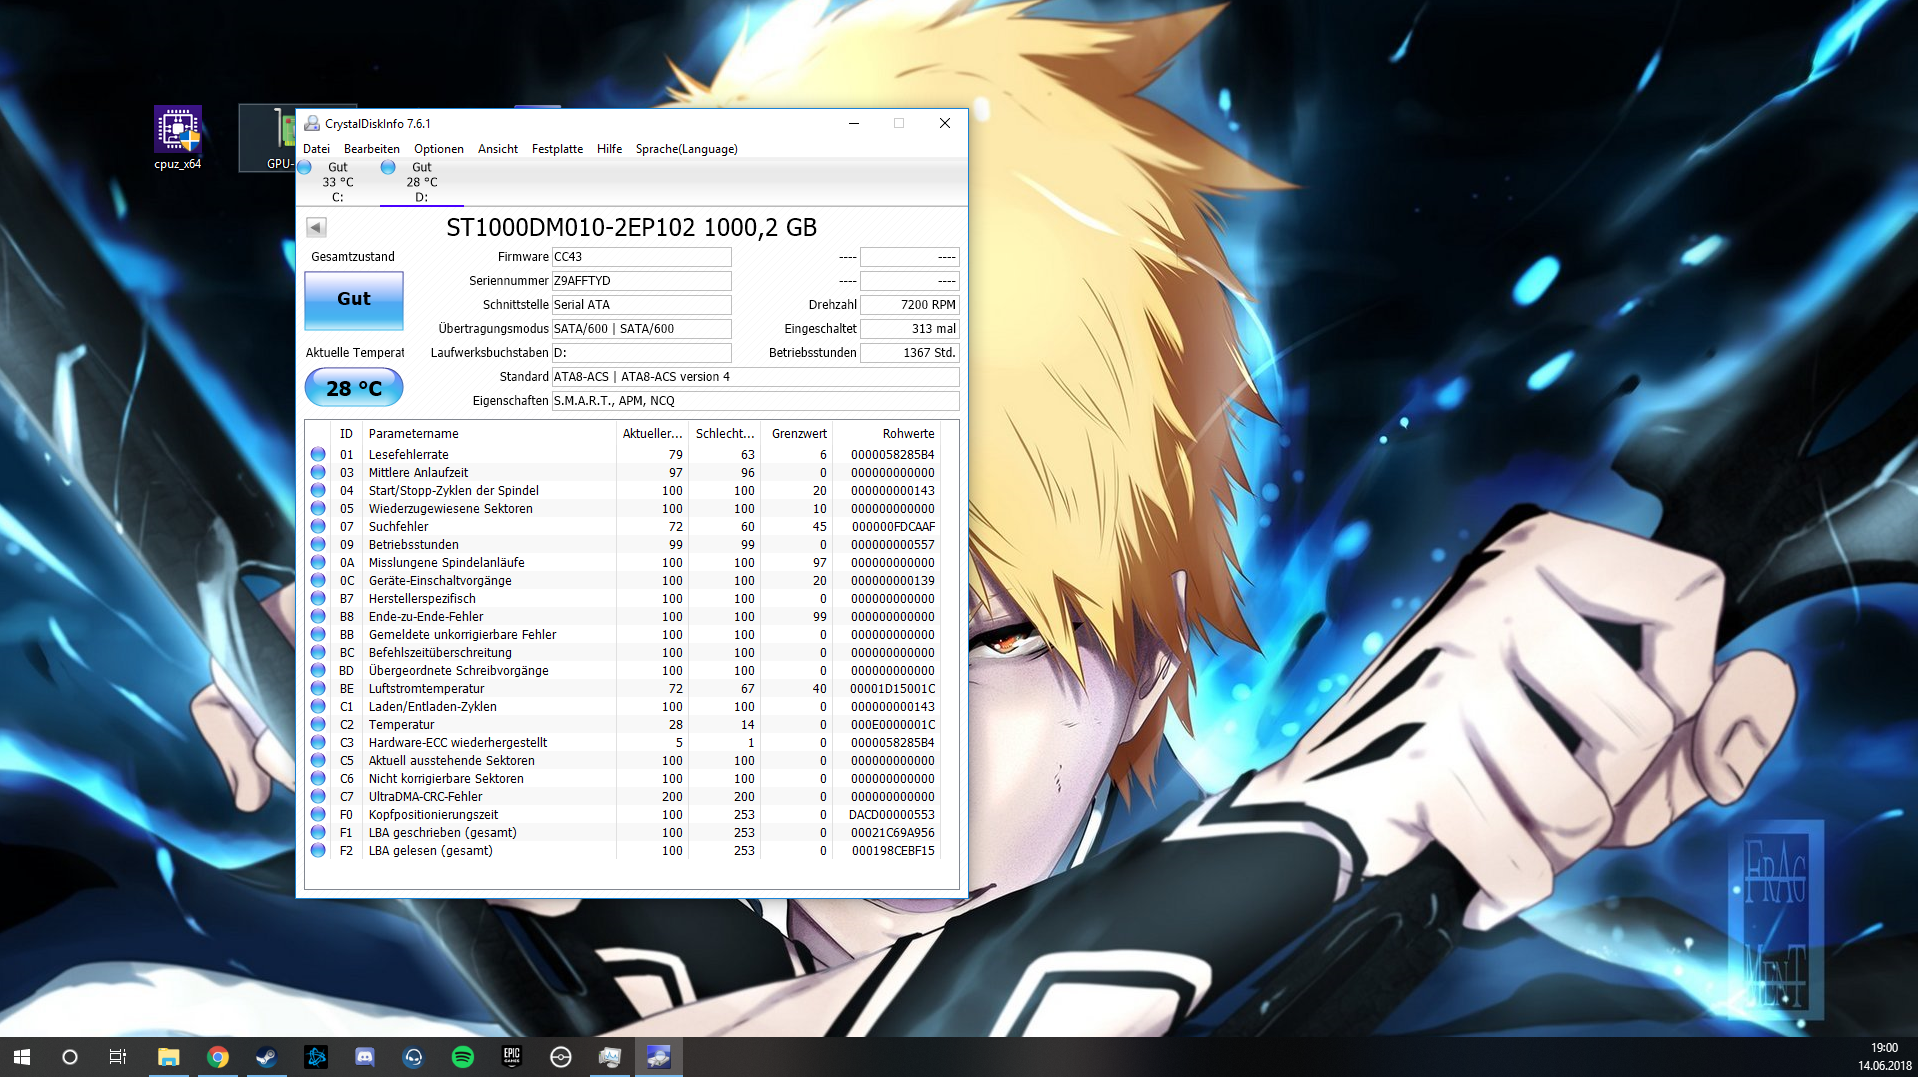Screen dimensions: 1918x1077
Task: Click the 28 °C temperature button
Action: 354,388
